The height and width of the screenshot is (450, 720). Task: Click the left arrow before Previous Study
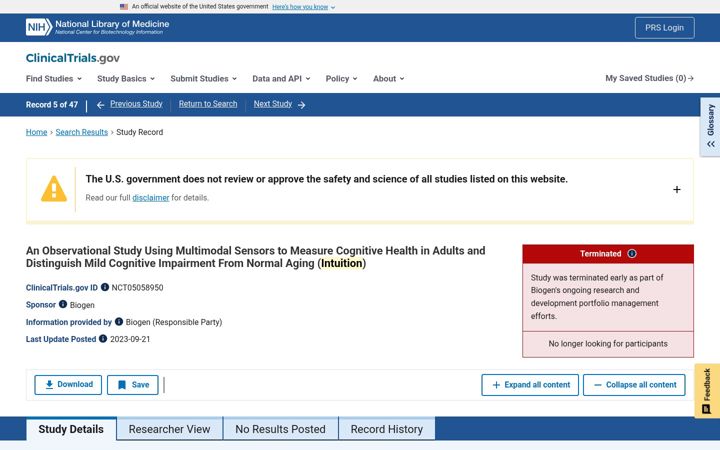[x=101, y=105]
